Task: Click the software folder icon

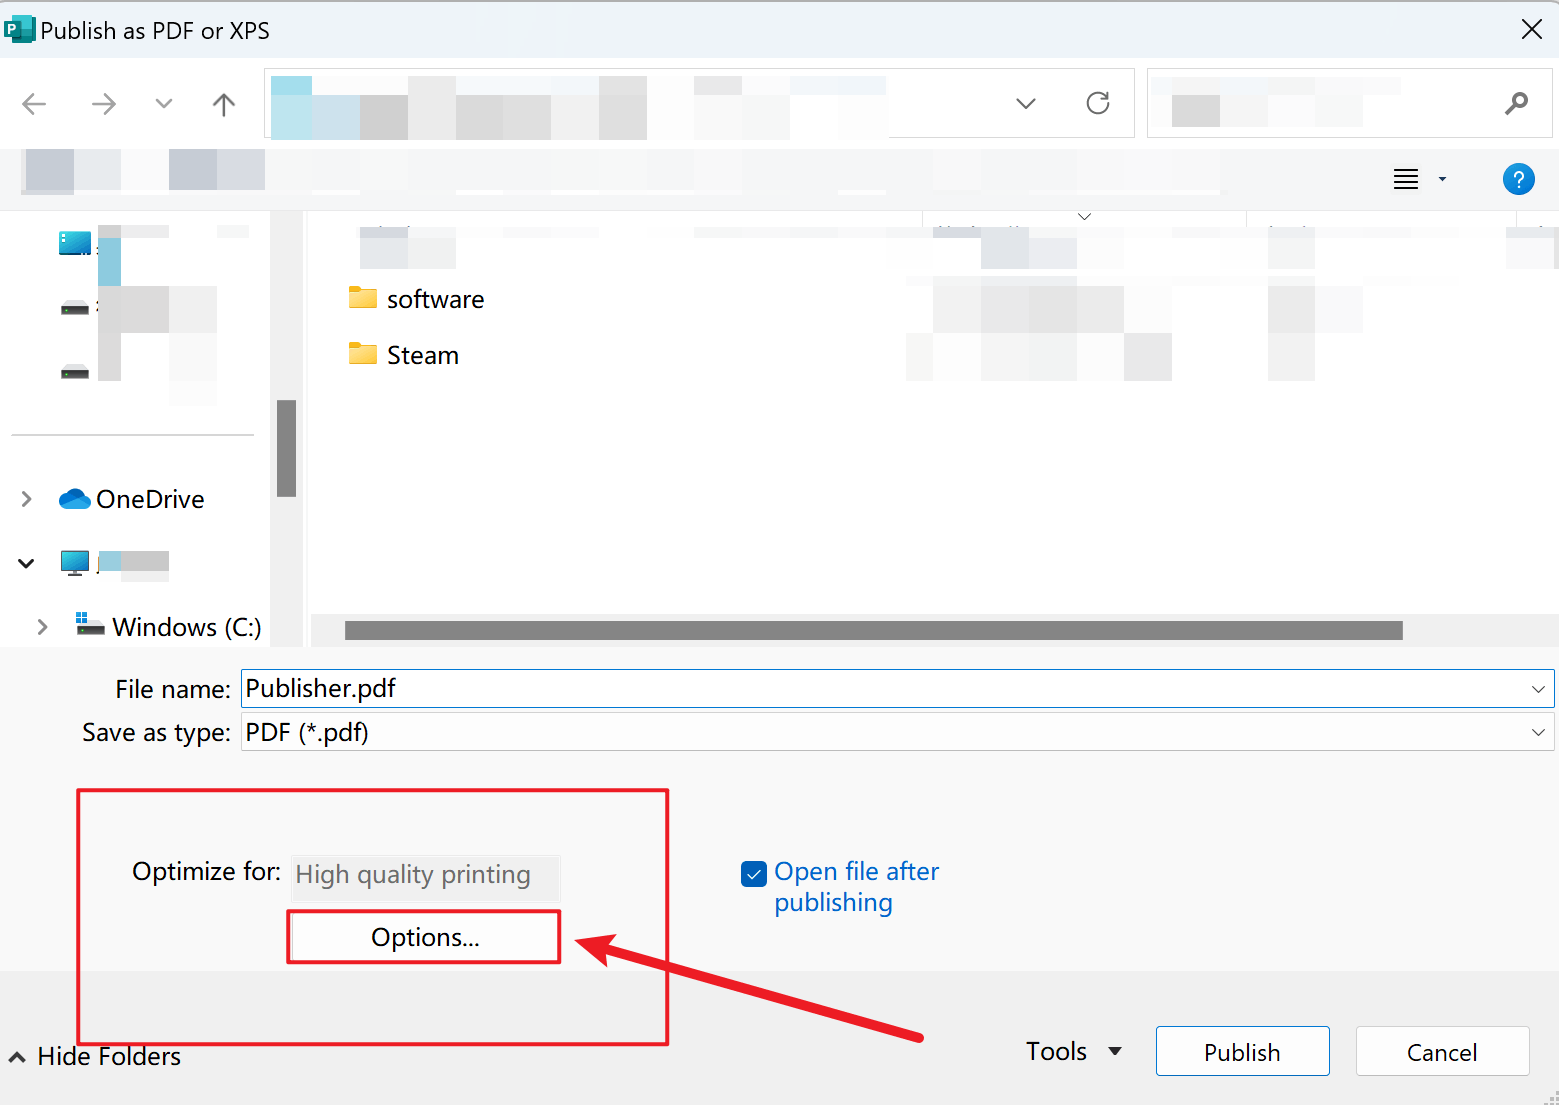Action: pos(363,297)
